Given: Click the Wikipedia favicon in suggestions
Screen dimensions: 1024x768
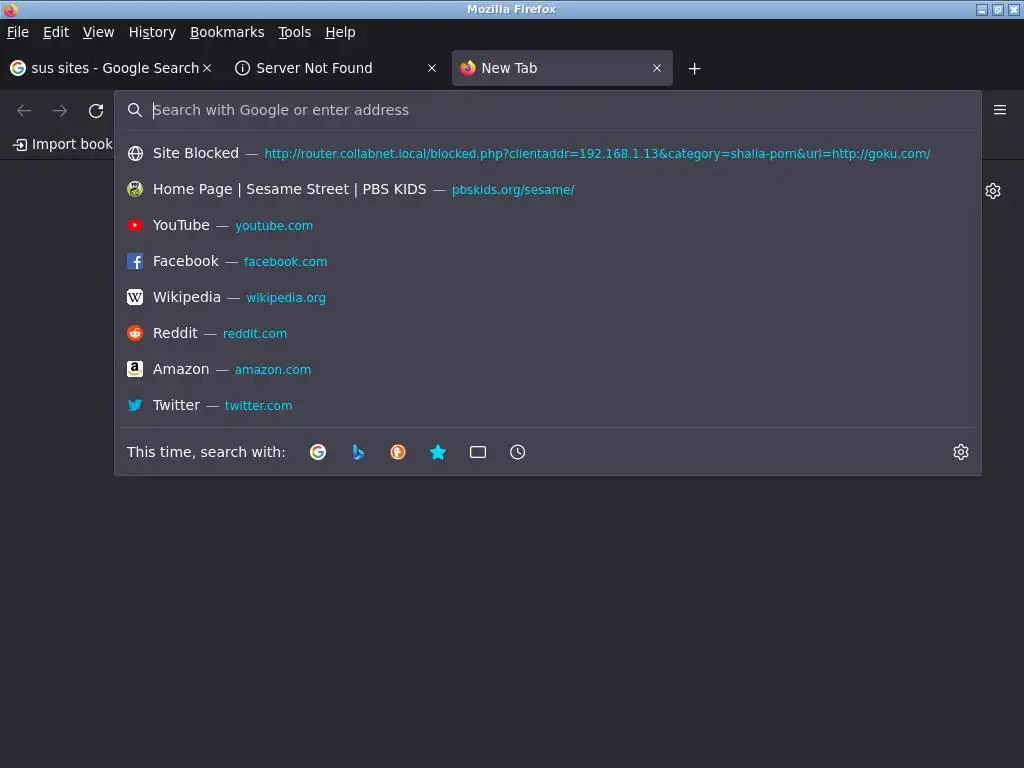Looking at the screenshot, I should [135, 297].
